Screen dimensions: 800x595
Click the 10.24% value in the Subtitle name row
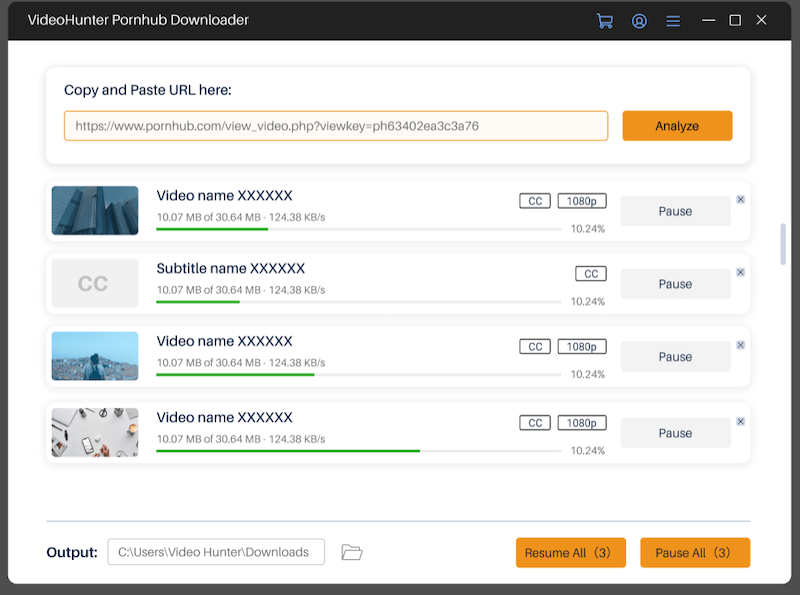(588, 302)
